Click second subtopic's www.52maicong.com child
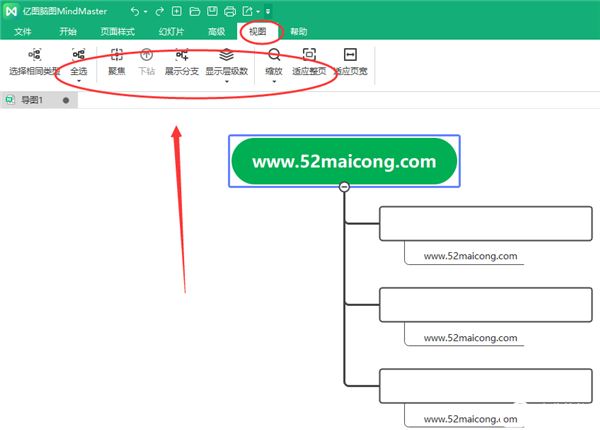The width and height of the screenshot is (600, 430). 470,338
